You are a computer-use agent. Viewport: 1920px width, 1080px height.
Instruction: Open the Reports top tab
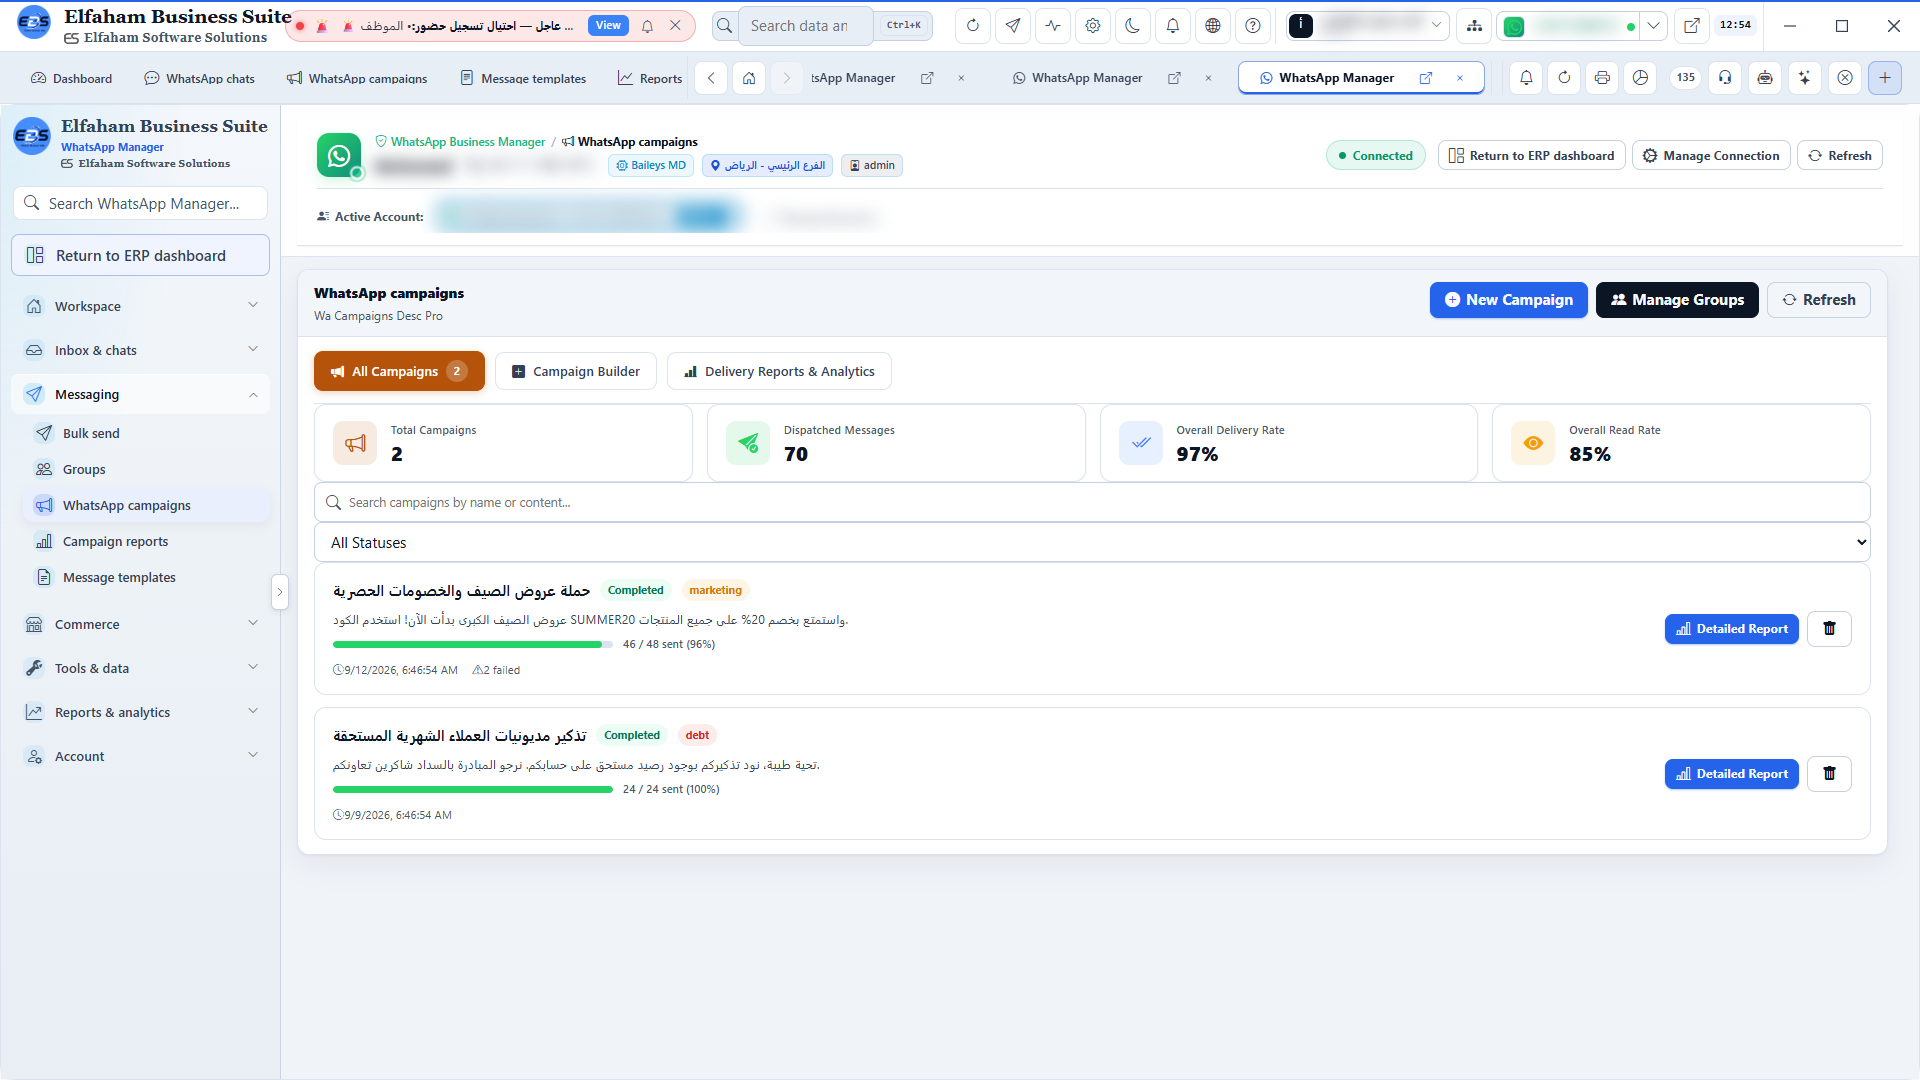pos(650,78)
